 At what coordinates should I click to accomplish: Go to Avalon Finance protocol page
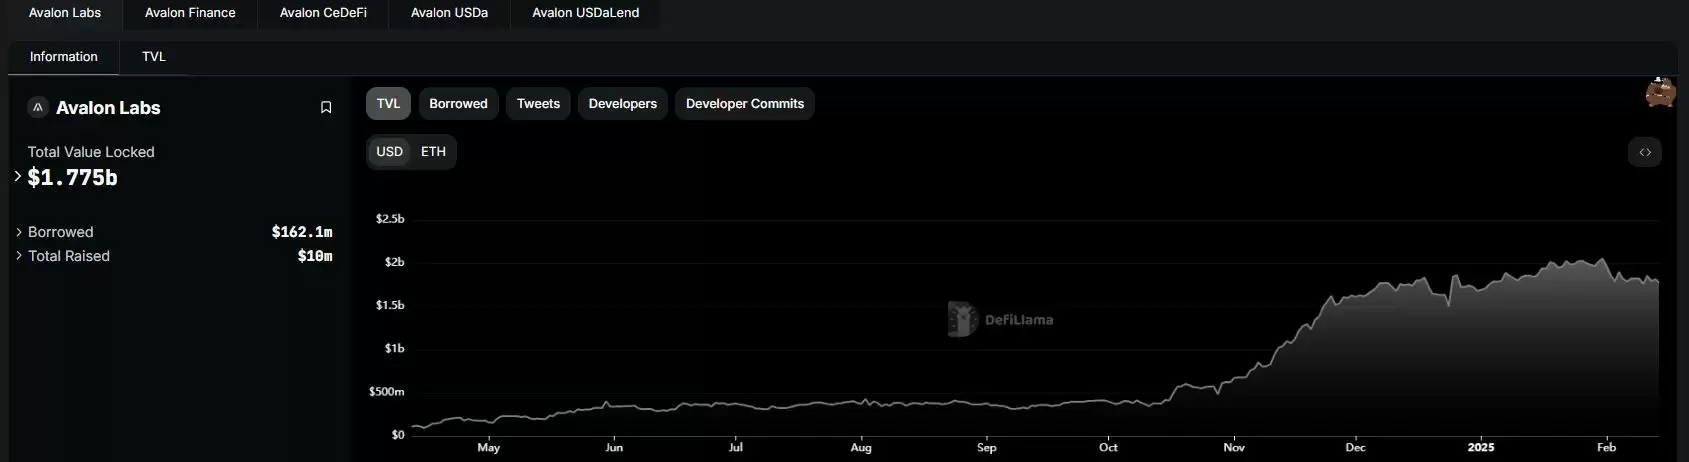pyautogui.click(x=190, y=13)
